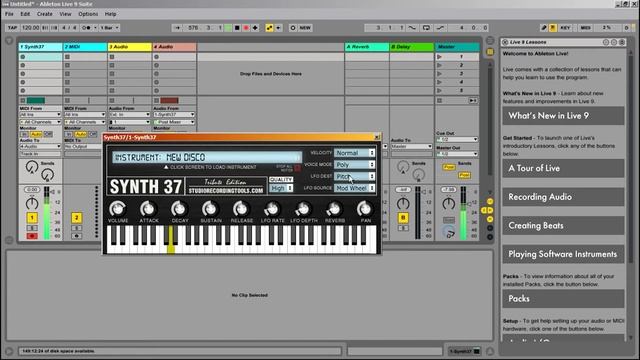Click the red transport record button

tap(246, 28)
